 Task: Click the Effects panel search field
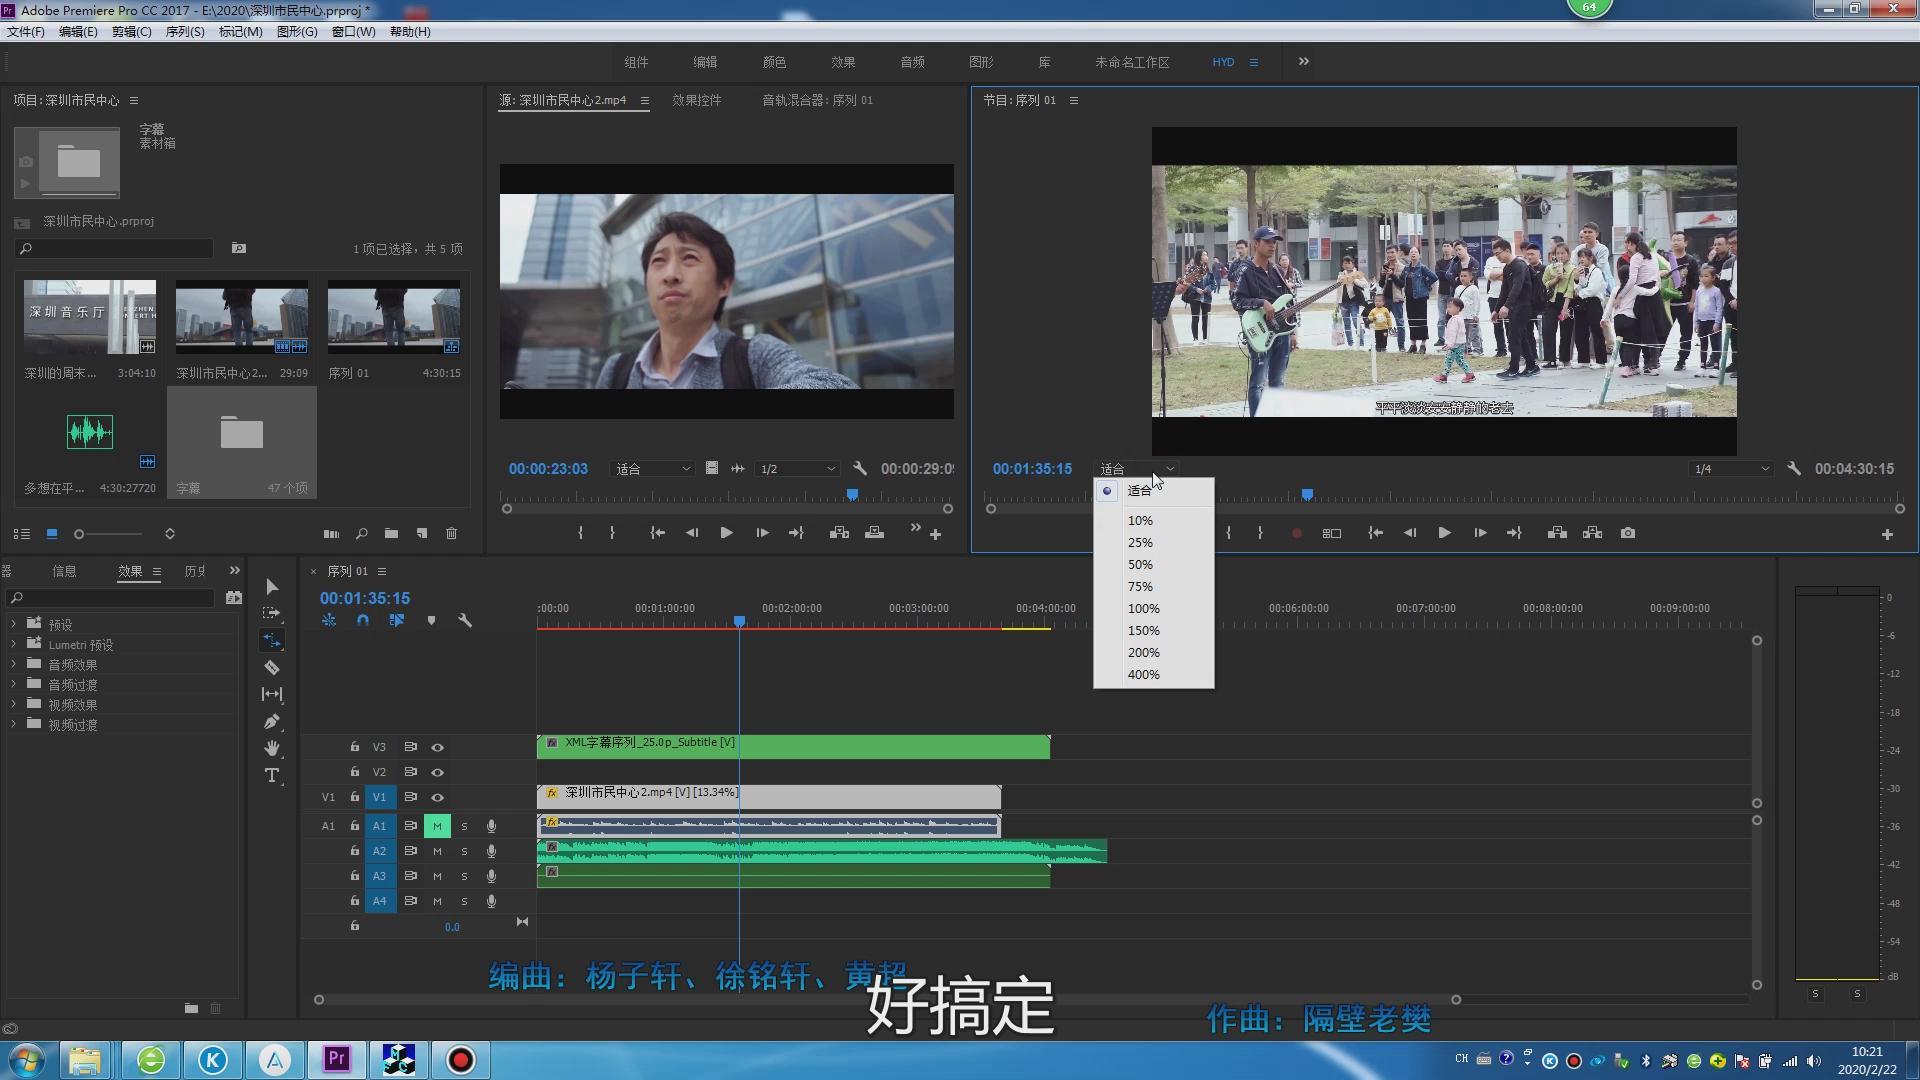112,598
